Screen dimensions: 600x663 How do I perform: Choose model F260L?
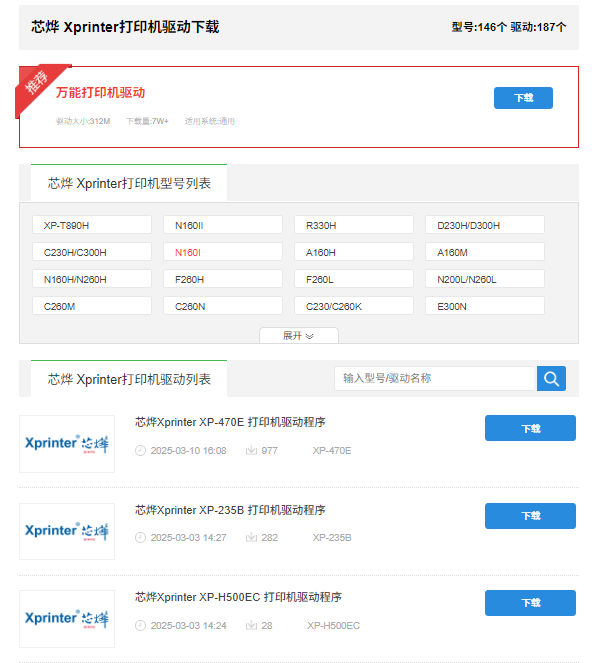(354, 279)
